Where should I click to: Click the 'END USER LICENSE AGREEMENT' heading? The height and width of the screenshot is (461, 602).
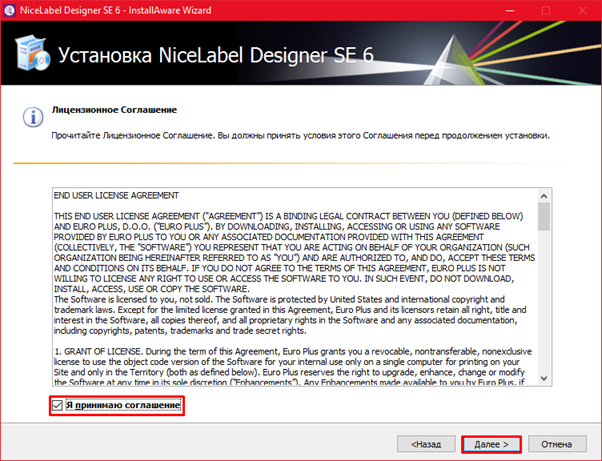(116, 196)
